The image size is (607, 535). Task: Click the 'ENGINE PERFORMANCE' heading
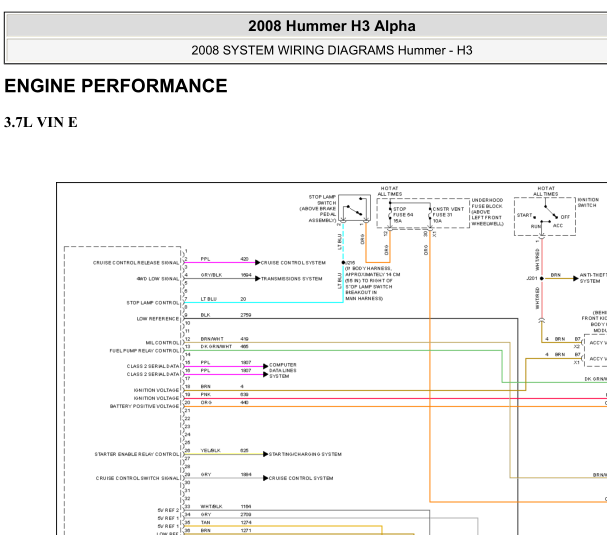click(x=116, y=86)
